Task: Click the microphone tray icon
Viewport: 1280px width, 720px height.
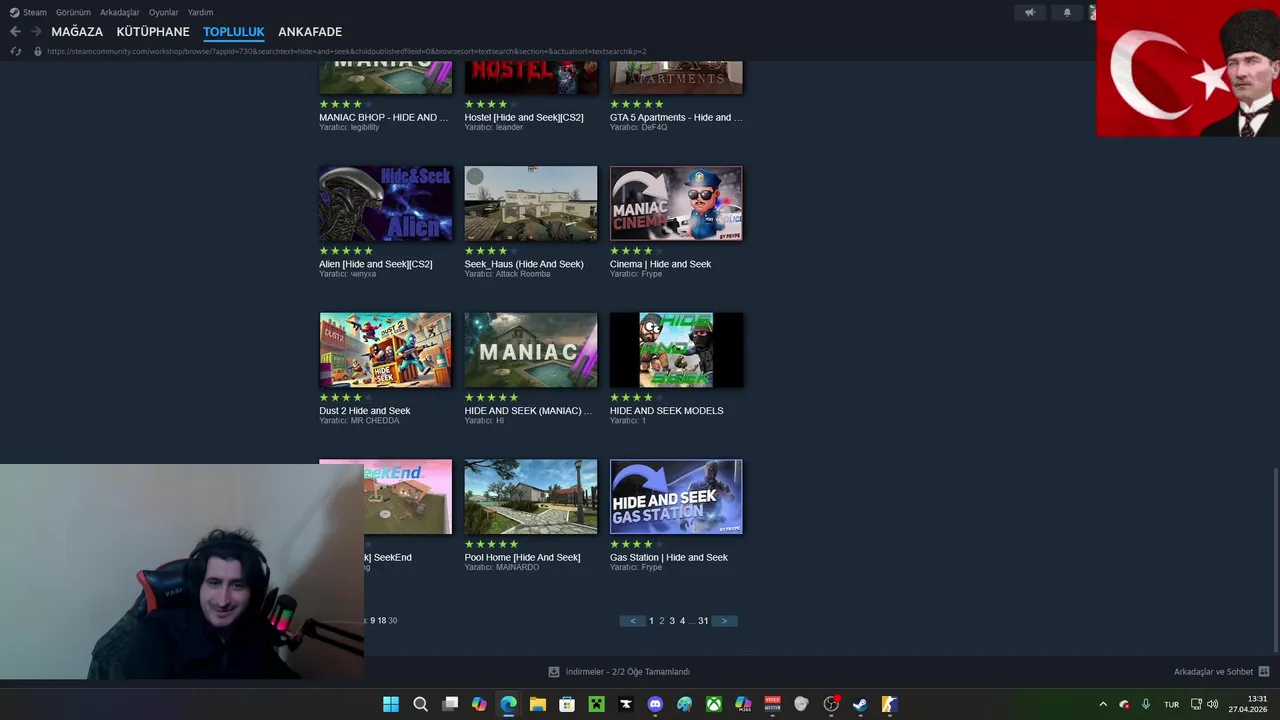Action: (1146, 704)
